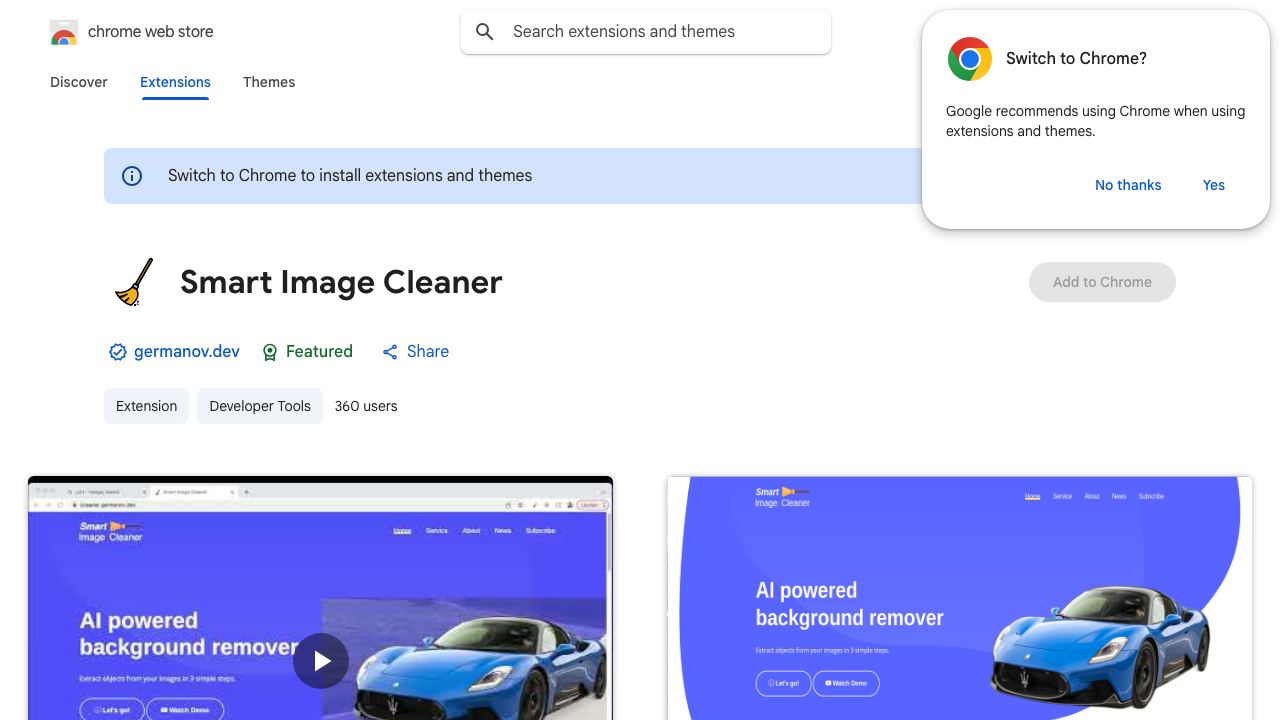
Task: Click the Switch to Chrome? popup title
Action: 1076,59
